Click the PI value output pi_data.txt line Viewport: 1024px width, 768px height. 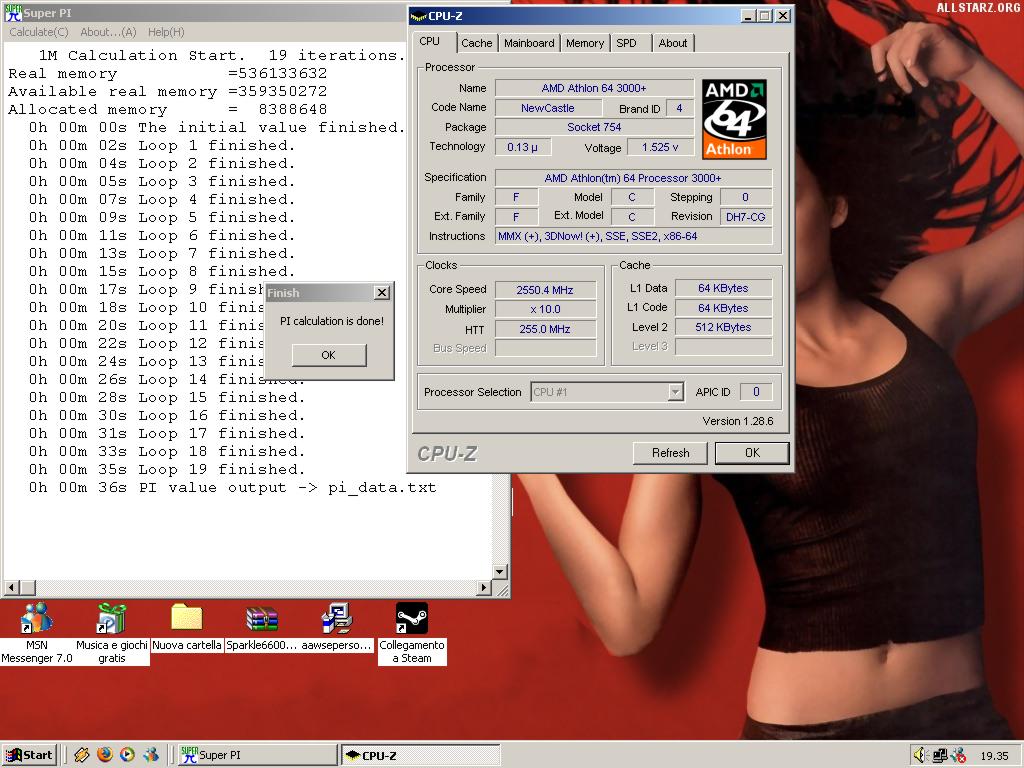[232, 487]
